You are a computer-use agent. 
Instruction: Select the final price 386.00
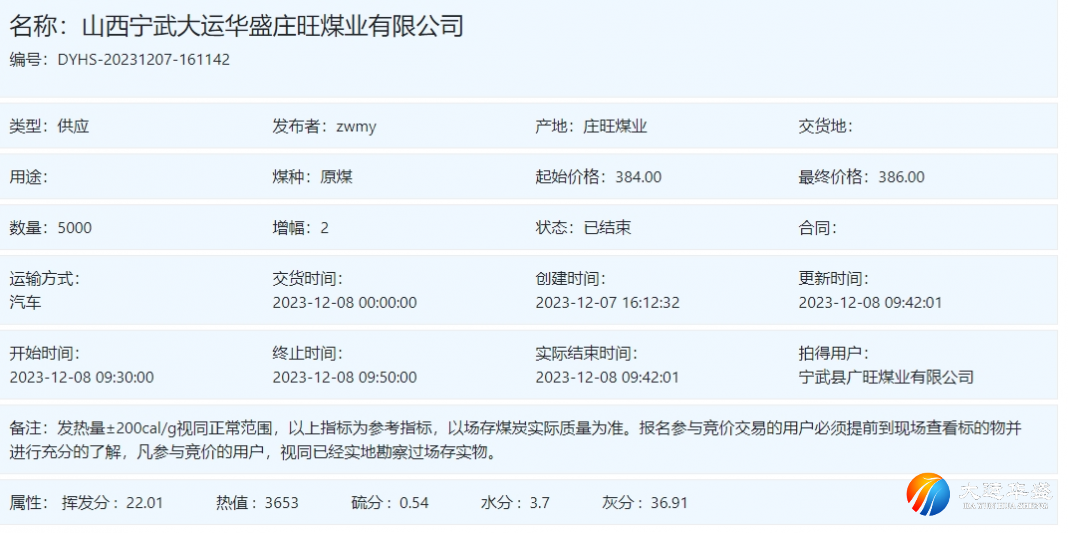[901, 177]
